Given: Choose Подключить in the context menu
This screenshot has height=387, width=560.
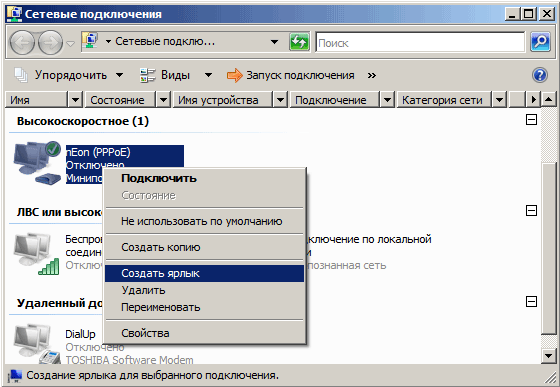Looking at the screenshot, I should [x=204, y=178].
